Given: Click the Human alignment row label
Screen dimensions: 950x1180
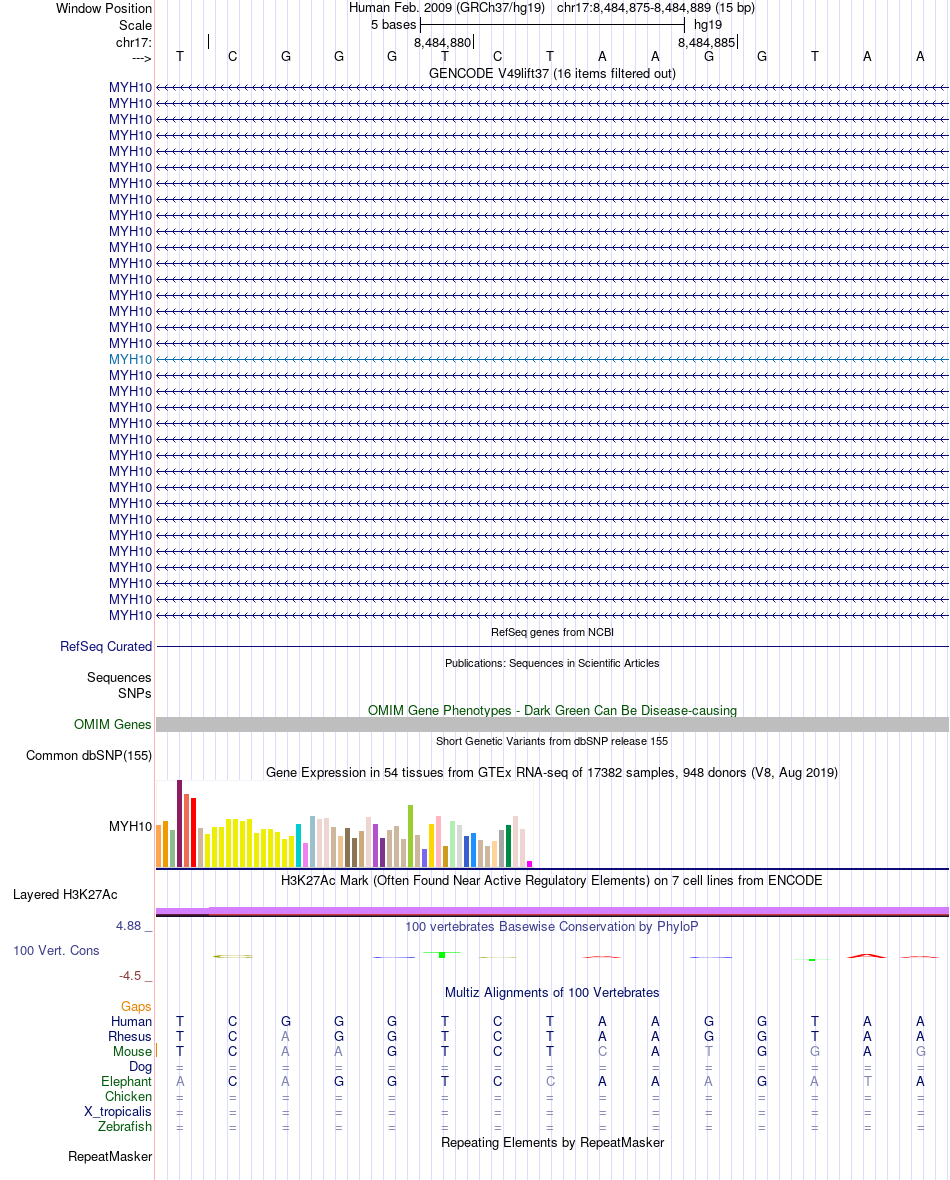Looking at the screenshot, I should pos(131,1021).
